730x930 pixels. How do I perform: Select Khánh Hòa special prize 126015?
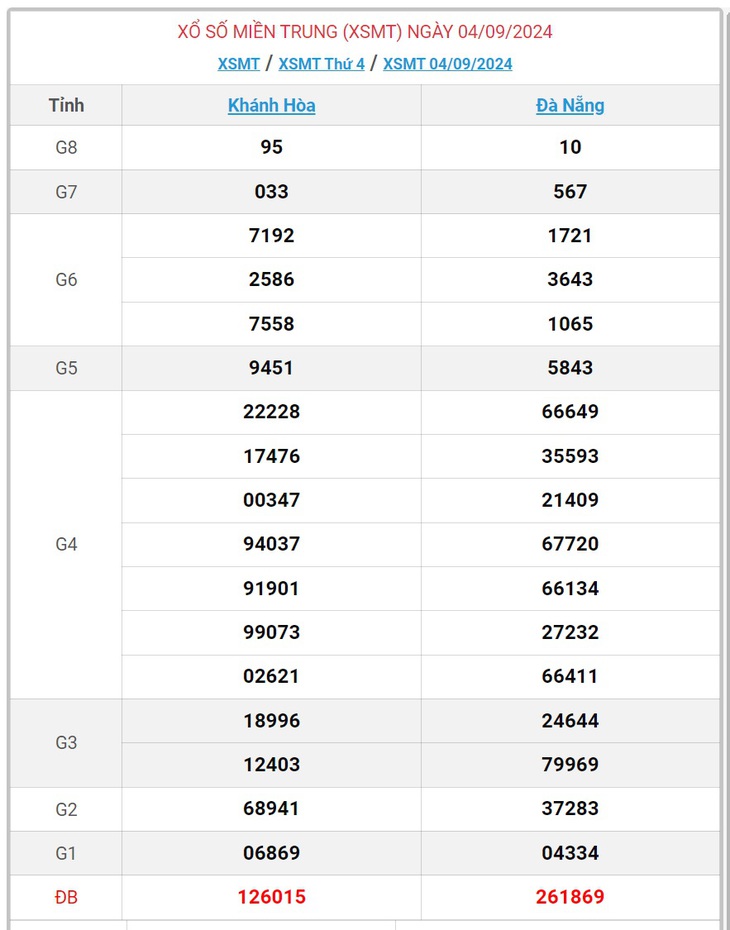click(x=272, y=897)
